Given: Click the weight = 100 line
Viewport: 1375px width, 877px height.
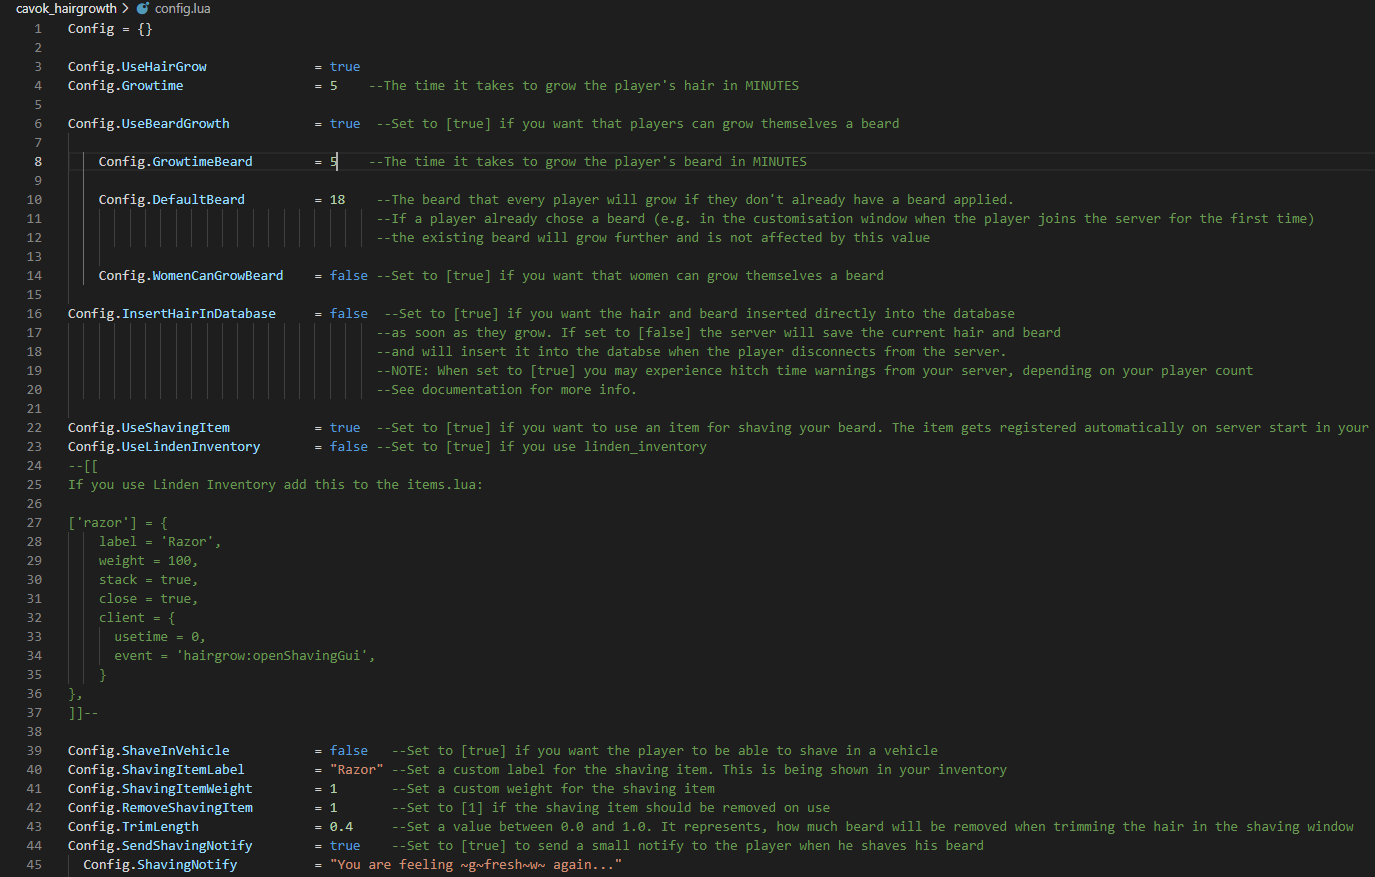Looking at the screenshot, I should click(149, 560).
